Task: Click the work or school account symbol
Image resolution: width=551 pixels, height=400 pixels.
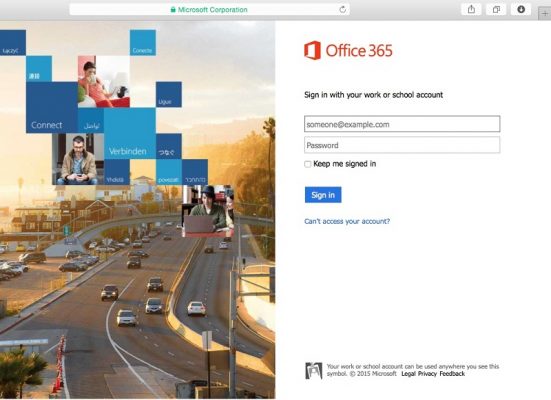Action: pos(313,370)
